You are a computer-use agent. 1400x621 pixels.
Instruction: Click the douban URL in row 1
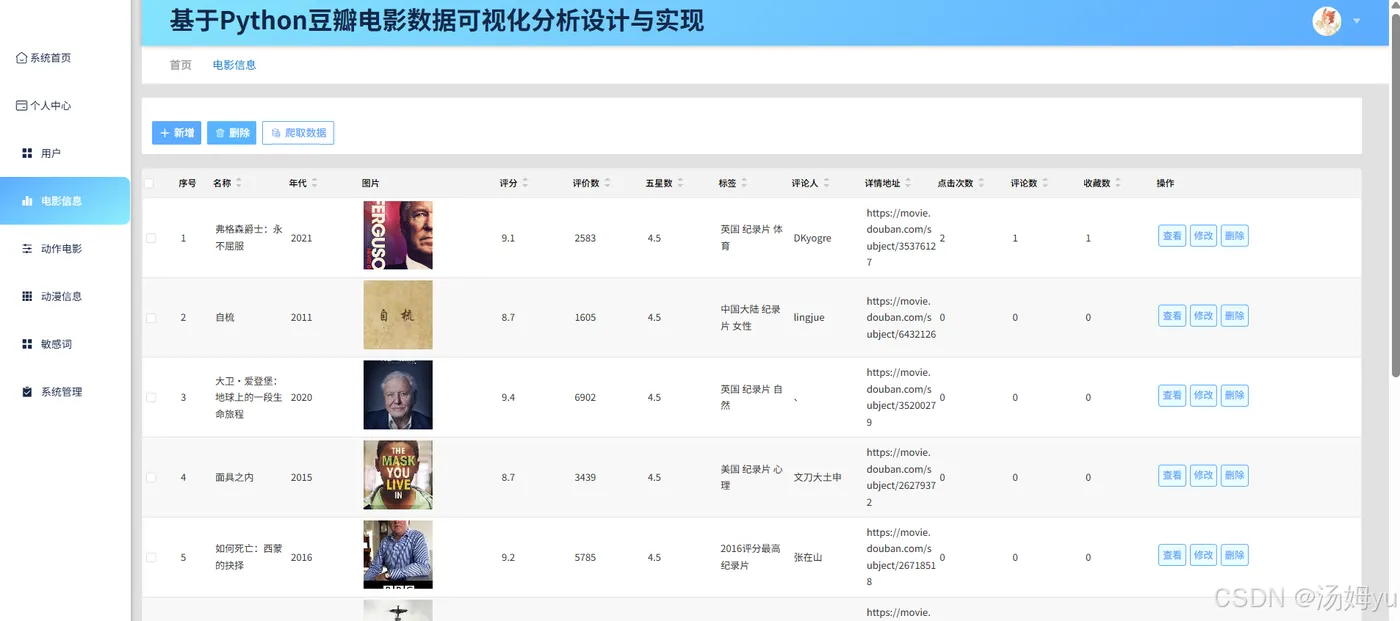pyautogui.click(x=901, y=238)
